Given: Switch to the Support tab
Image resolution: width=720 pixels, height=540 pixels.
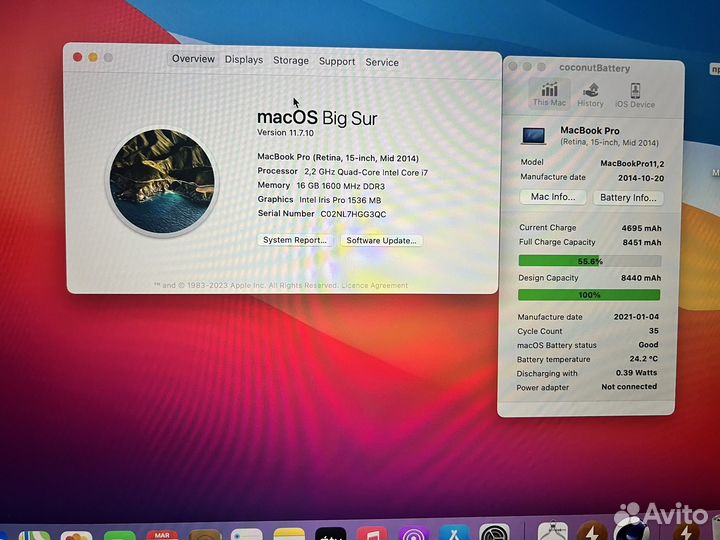Looking at the screenshot, I should tap(337, 62).
